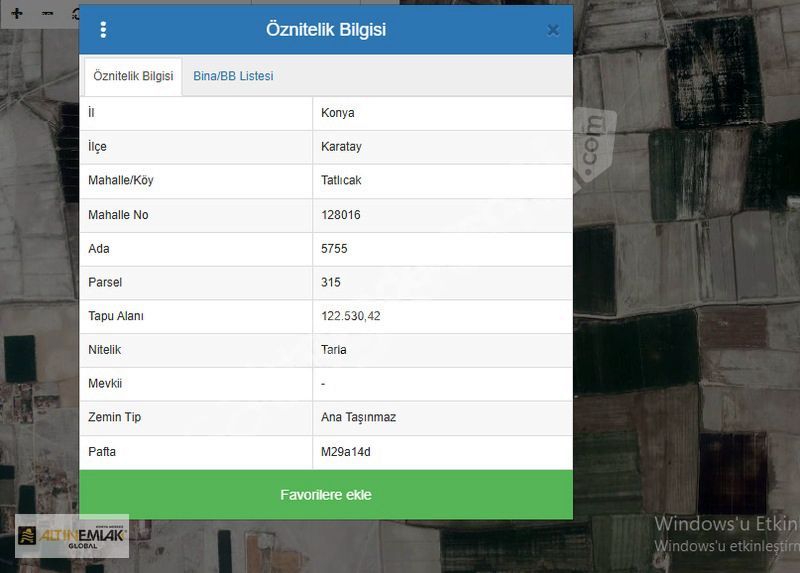
Task: Click the zoom in plus icon
Action: pos(17,14)
